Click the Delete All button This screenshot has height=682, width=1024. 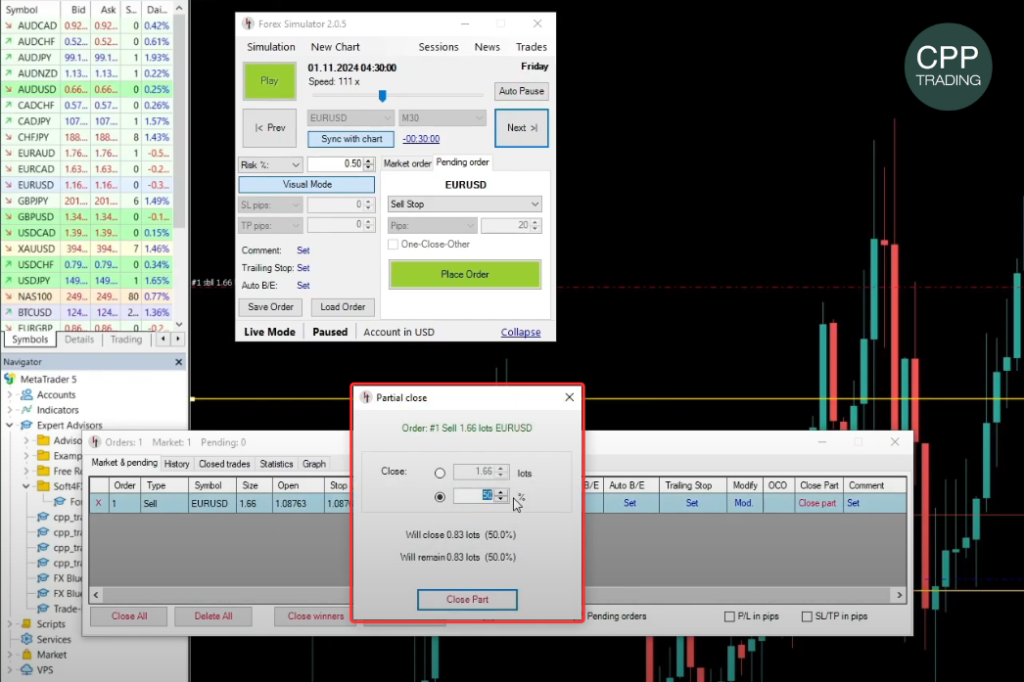coord(213,617)
